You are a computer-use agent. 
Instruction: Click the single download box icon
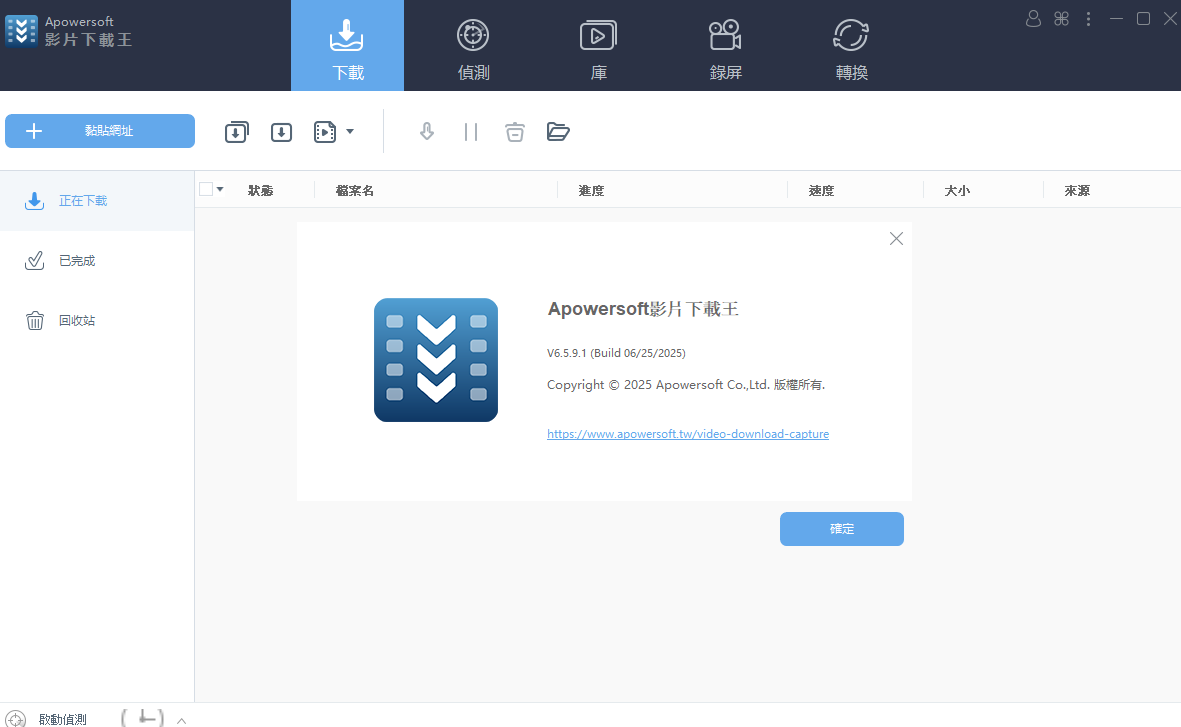tap(282, 132)
